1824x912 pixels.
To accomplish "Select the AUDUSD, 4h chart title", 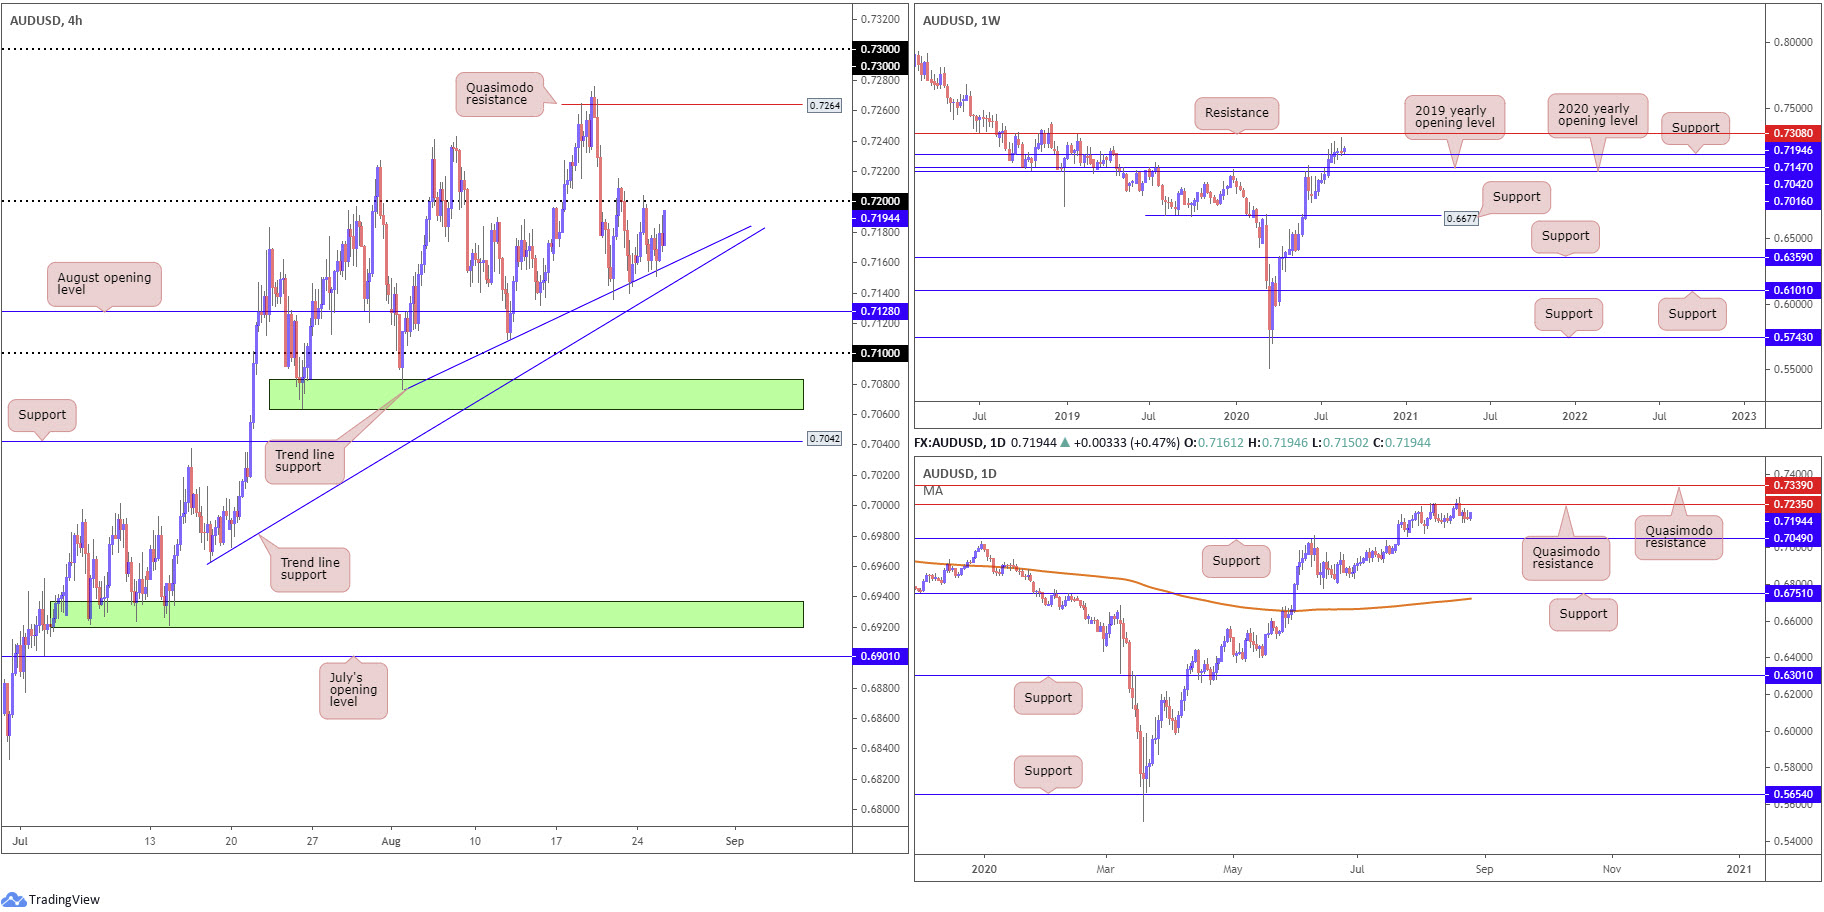I will 46,20.
